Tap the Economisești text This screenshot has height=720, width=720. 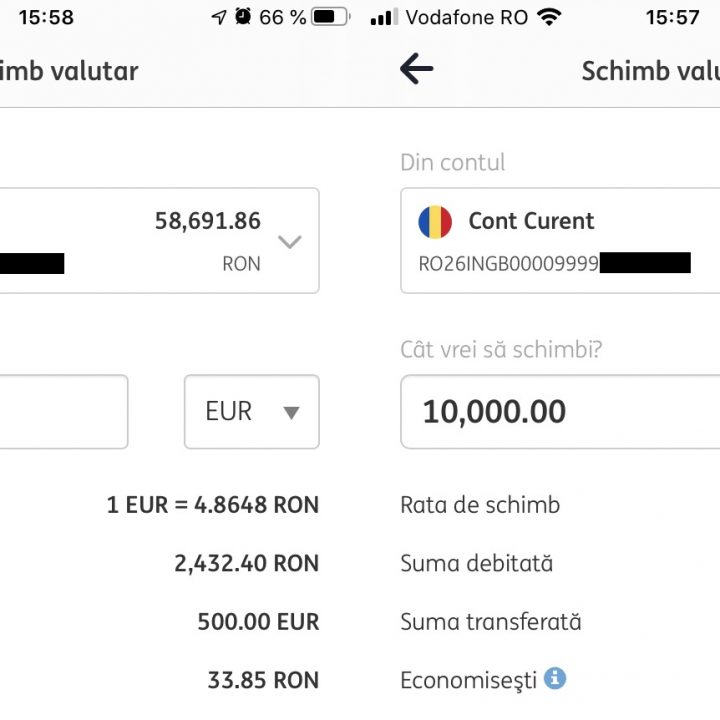click(468, 680)
